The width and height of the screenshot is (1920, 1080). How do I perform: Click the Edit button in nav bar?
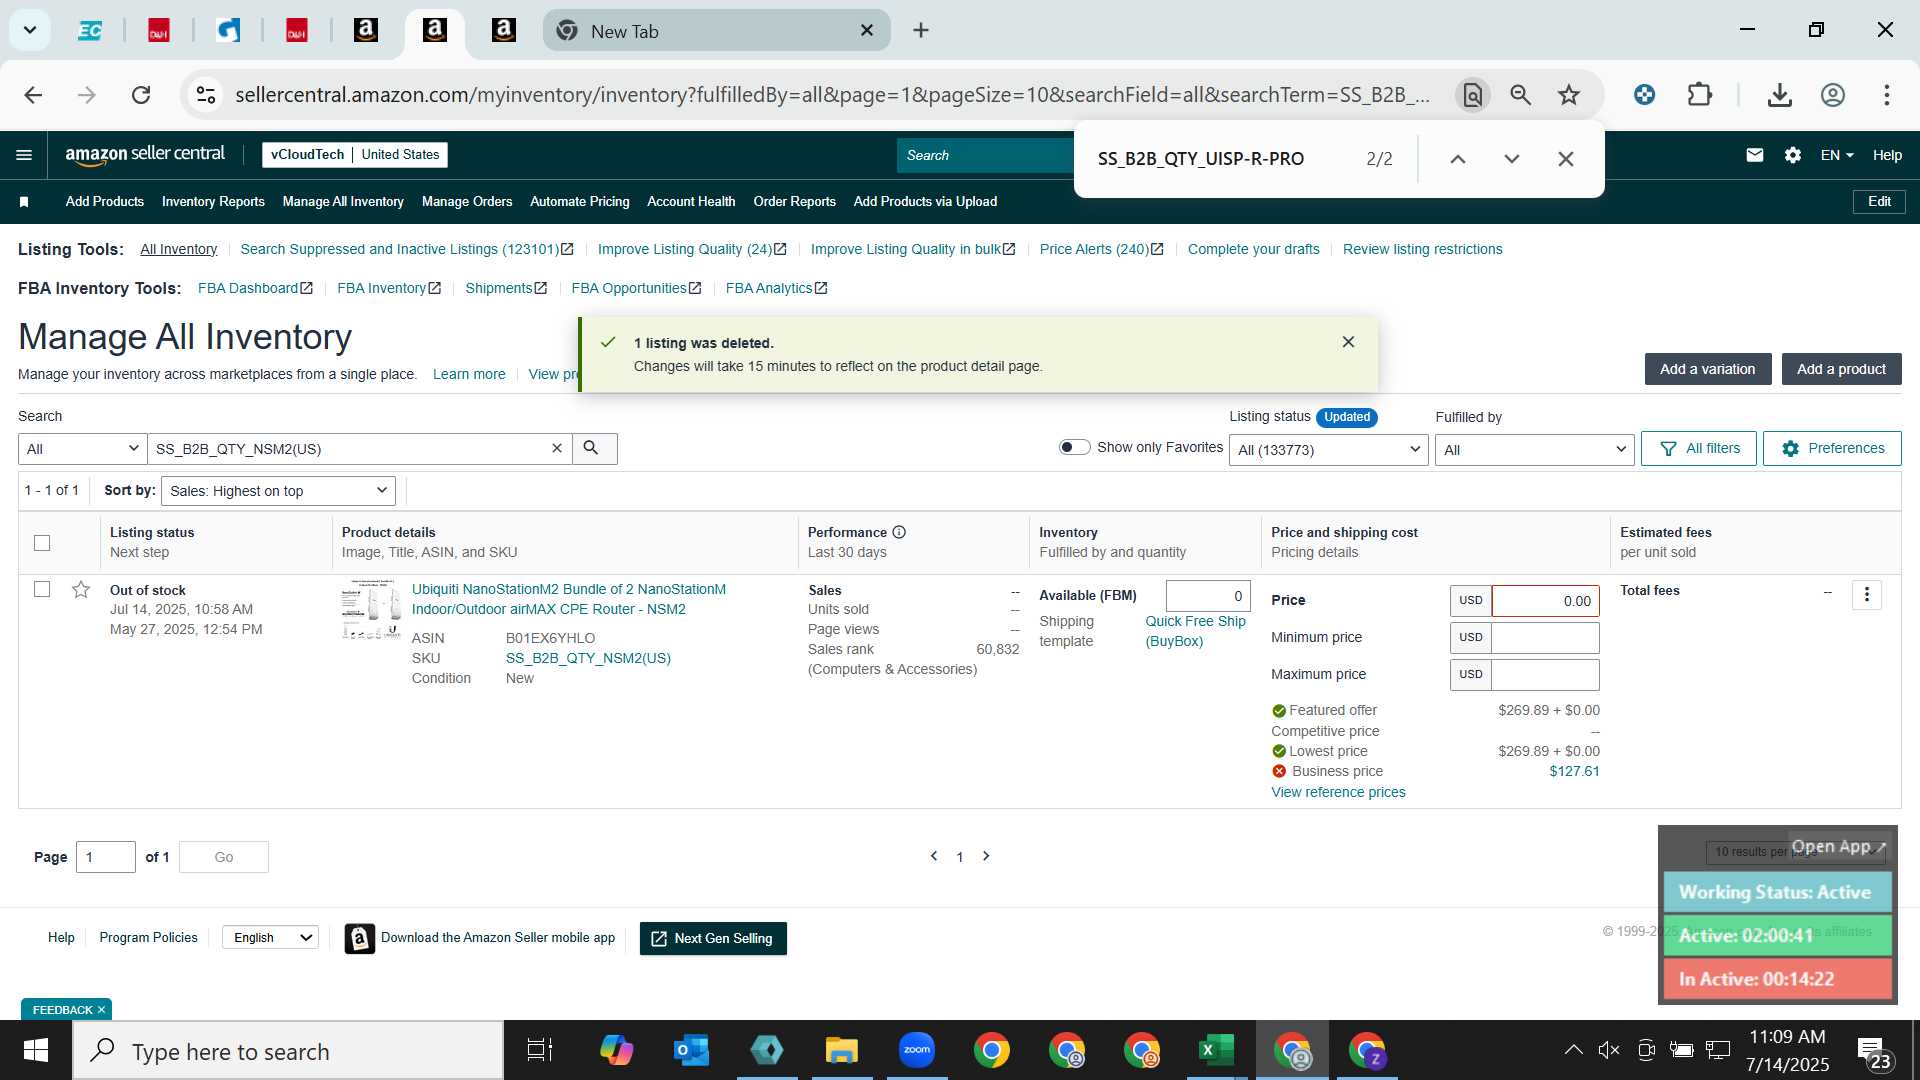pos(1879,202)
